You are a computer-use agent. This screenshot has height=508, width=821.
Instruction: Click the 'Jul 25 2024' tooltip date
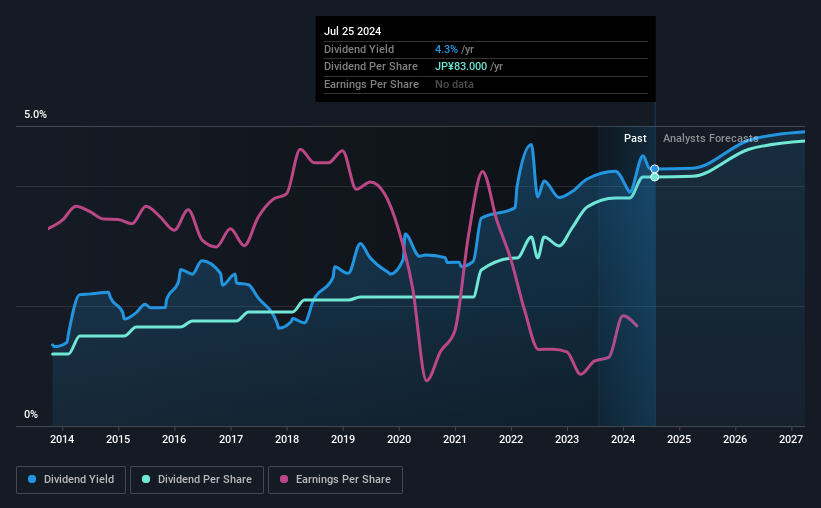pyautogui.click(x=352, y=31)
